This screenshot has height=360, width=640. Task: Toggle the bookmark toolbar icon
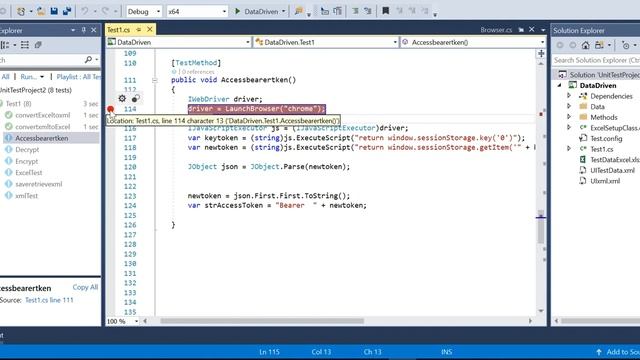pos(385,11)
